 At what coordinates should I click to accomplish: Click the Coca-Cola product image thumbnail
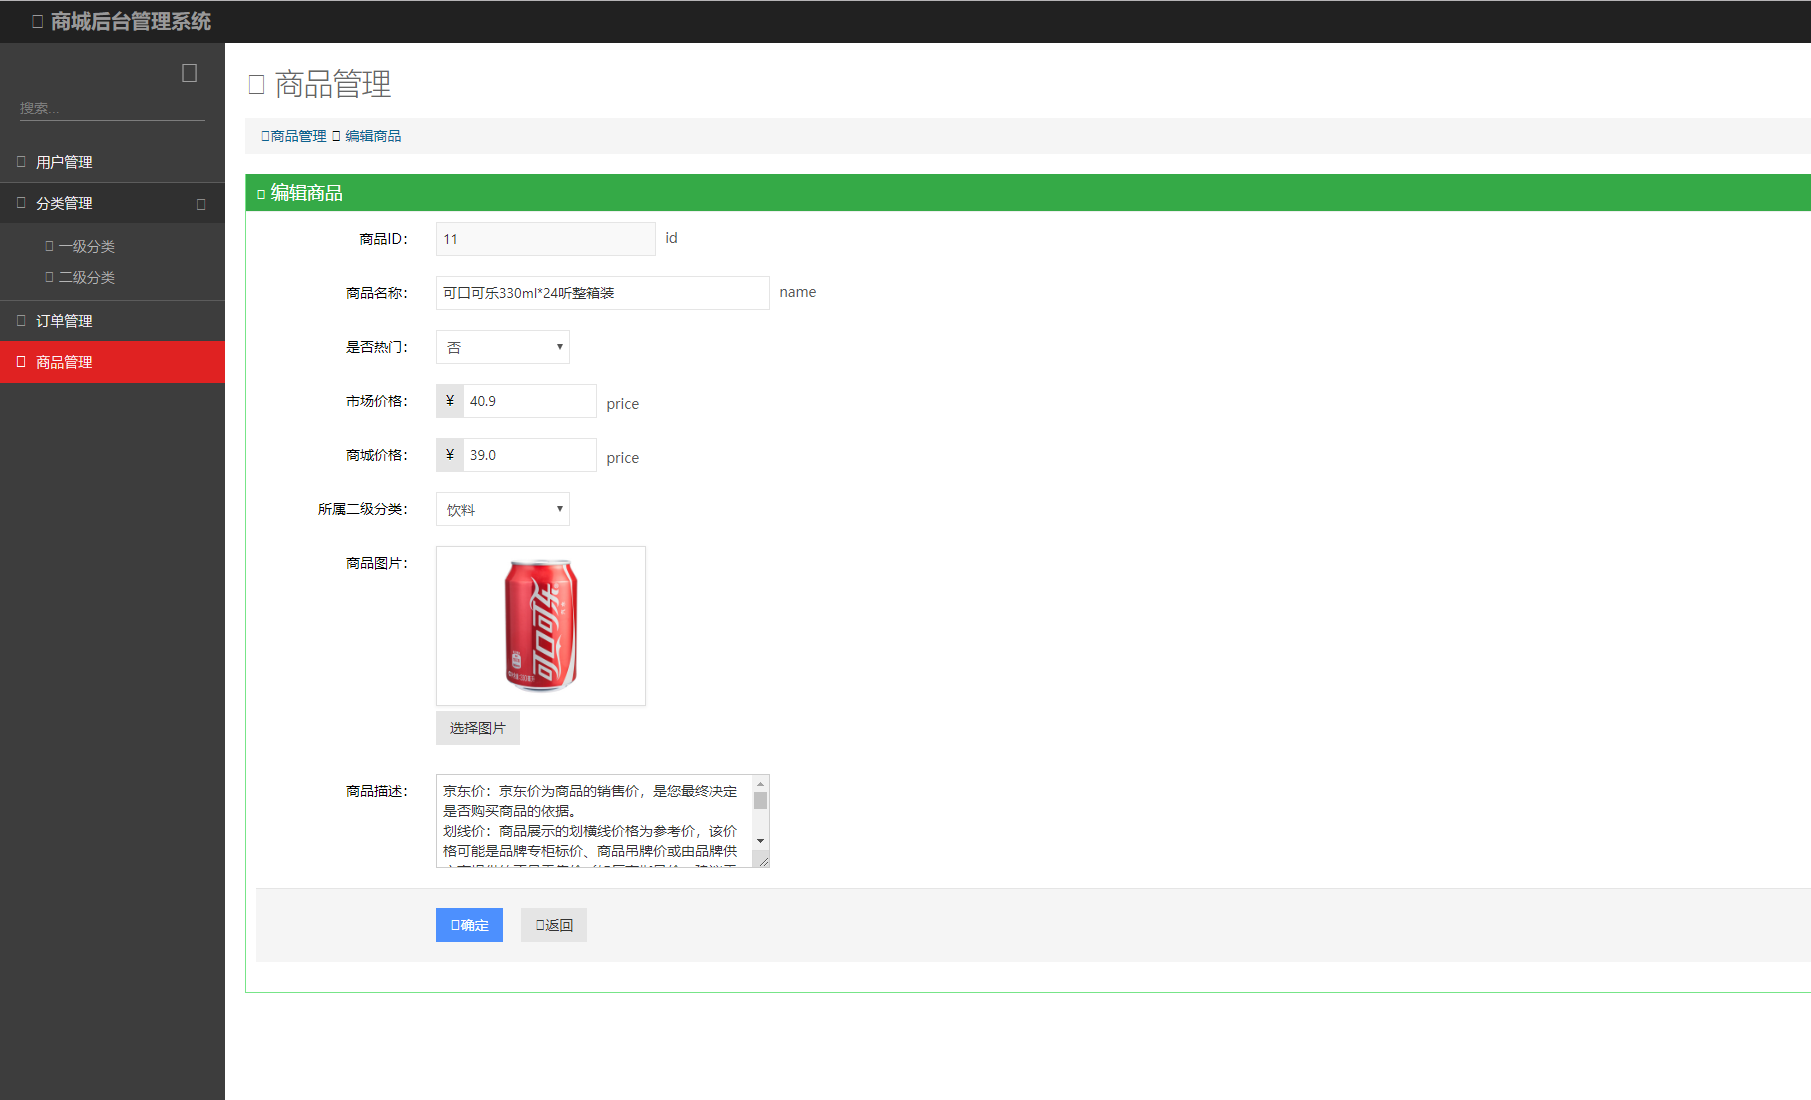541,626
